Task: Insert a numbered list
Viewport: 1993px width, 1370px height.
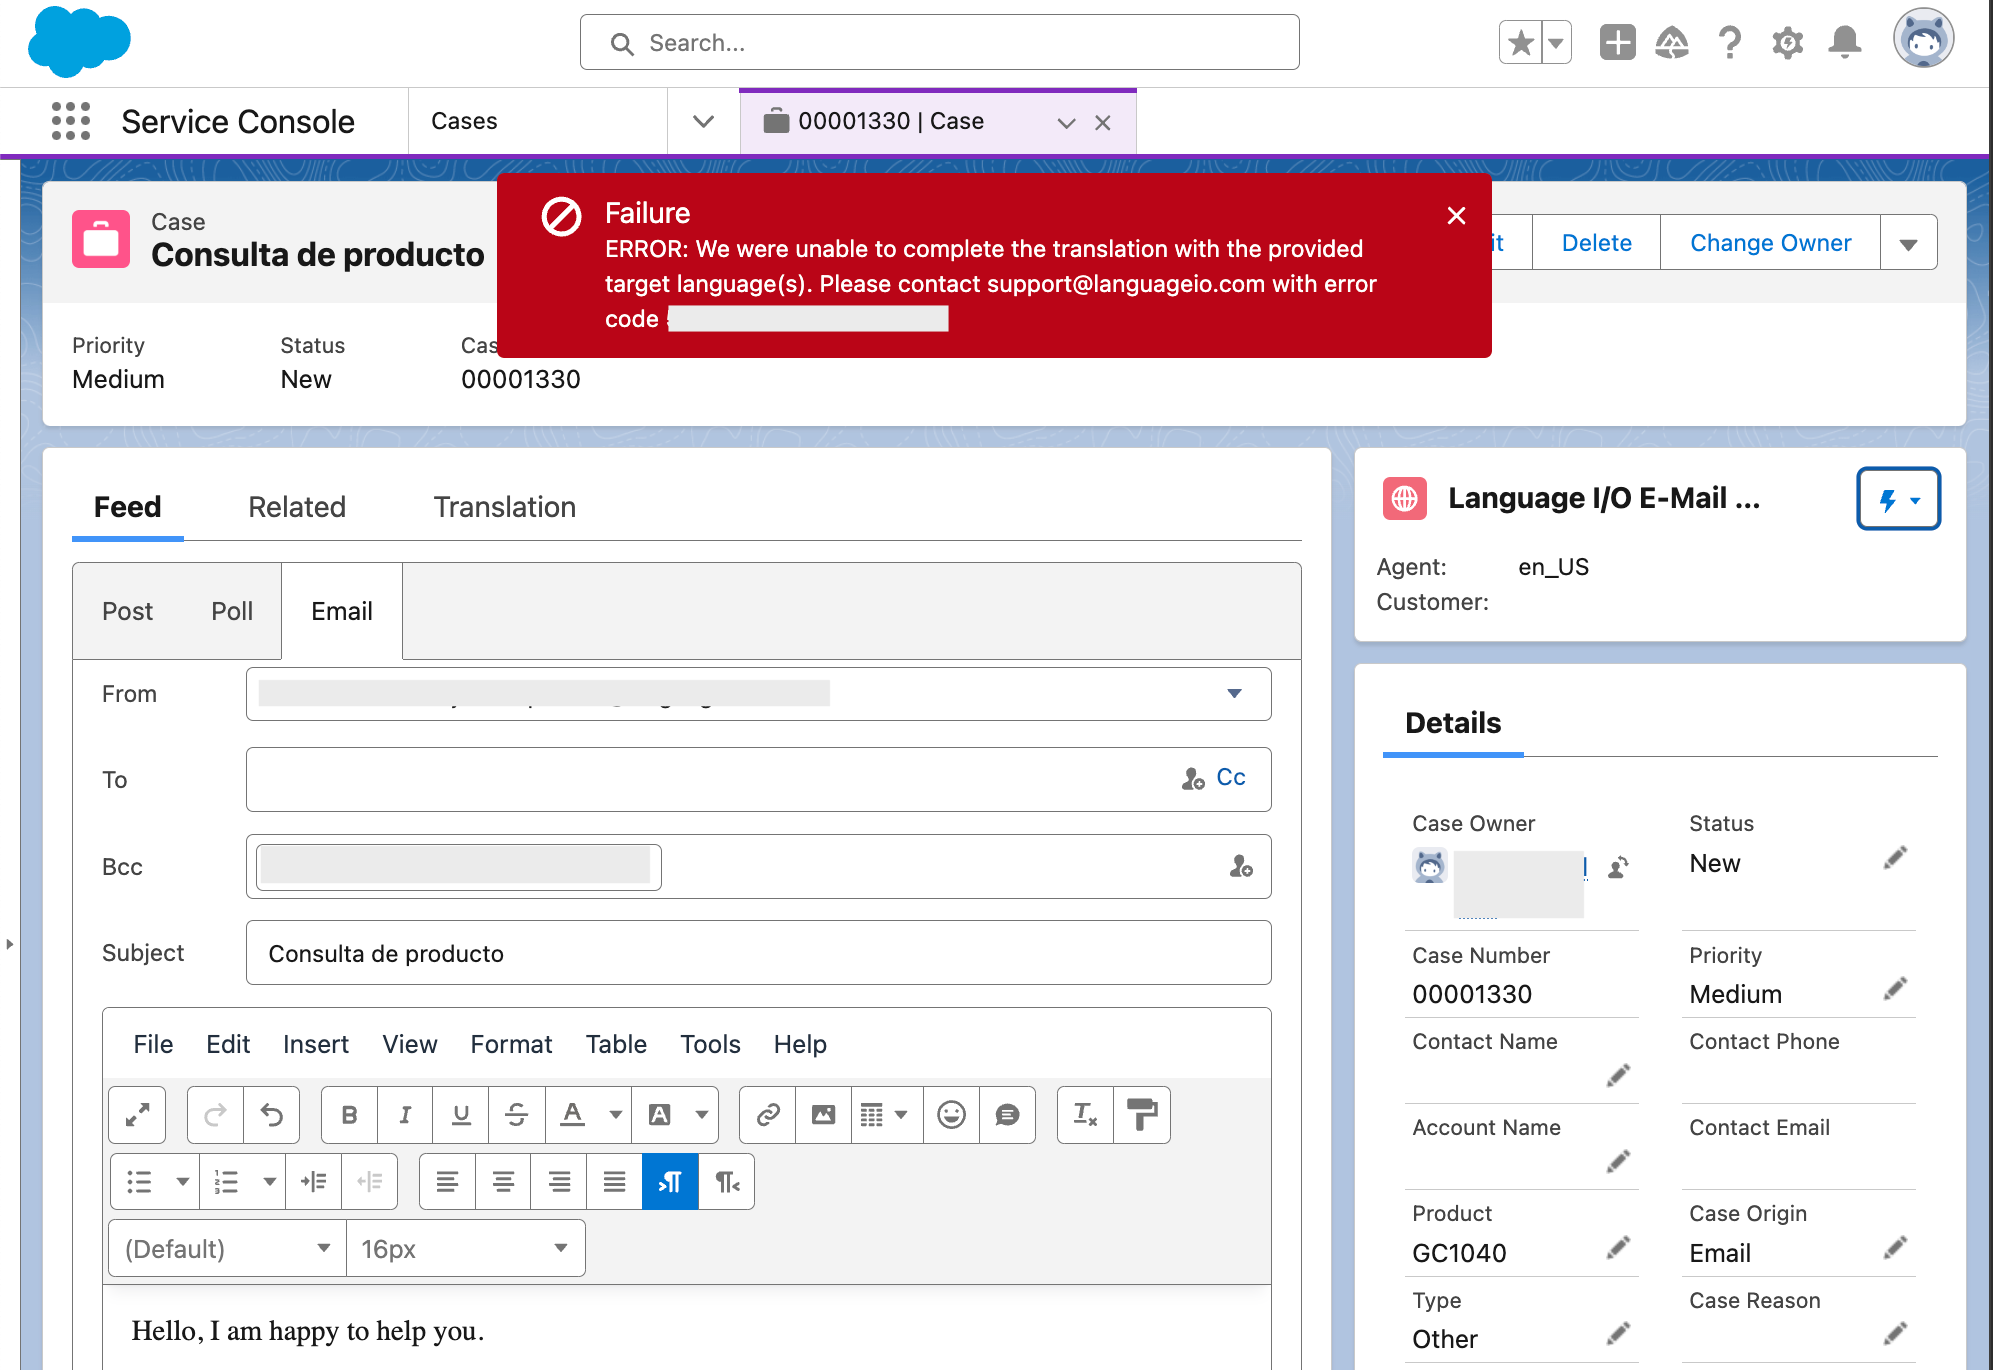Action: 227,1182
